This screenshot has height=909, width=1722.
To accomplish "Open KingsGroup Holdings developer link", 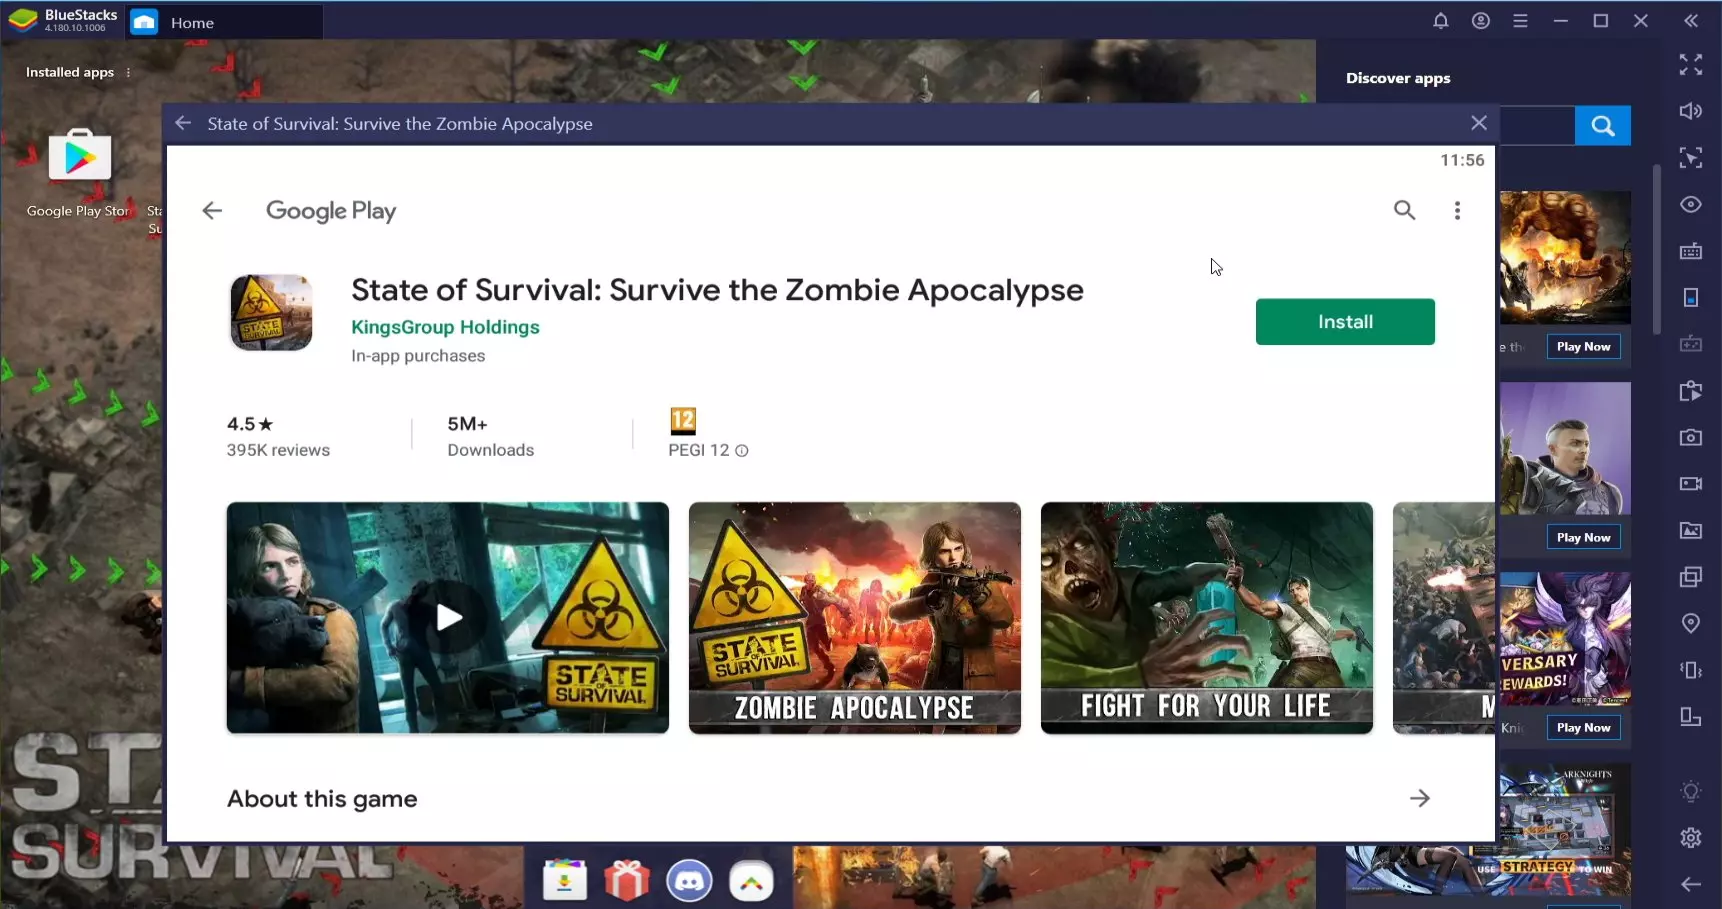I will tap(445, 327).
